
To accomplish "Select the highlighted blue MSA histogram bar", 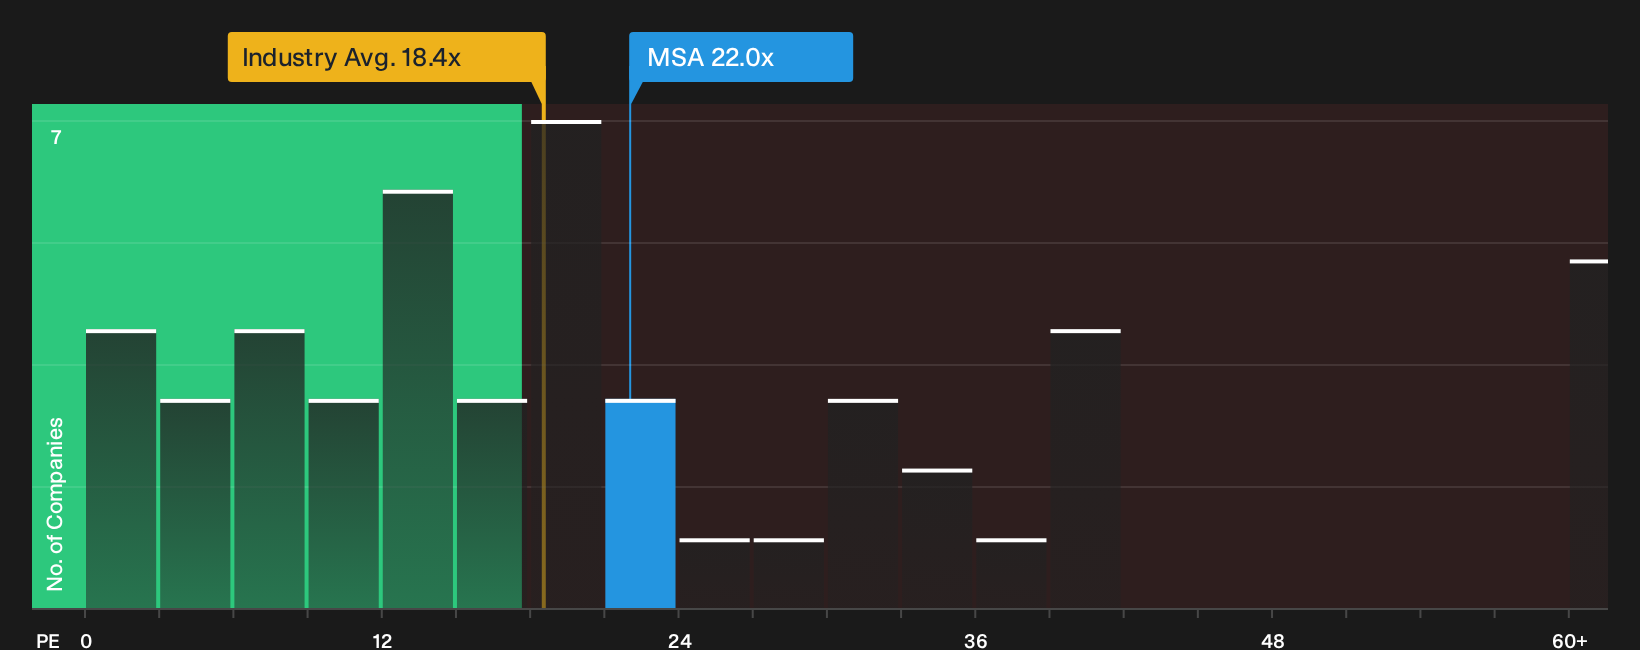I will [640, 504].
